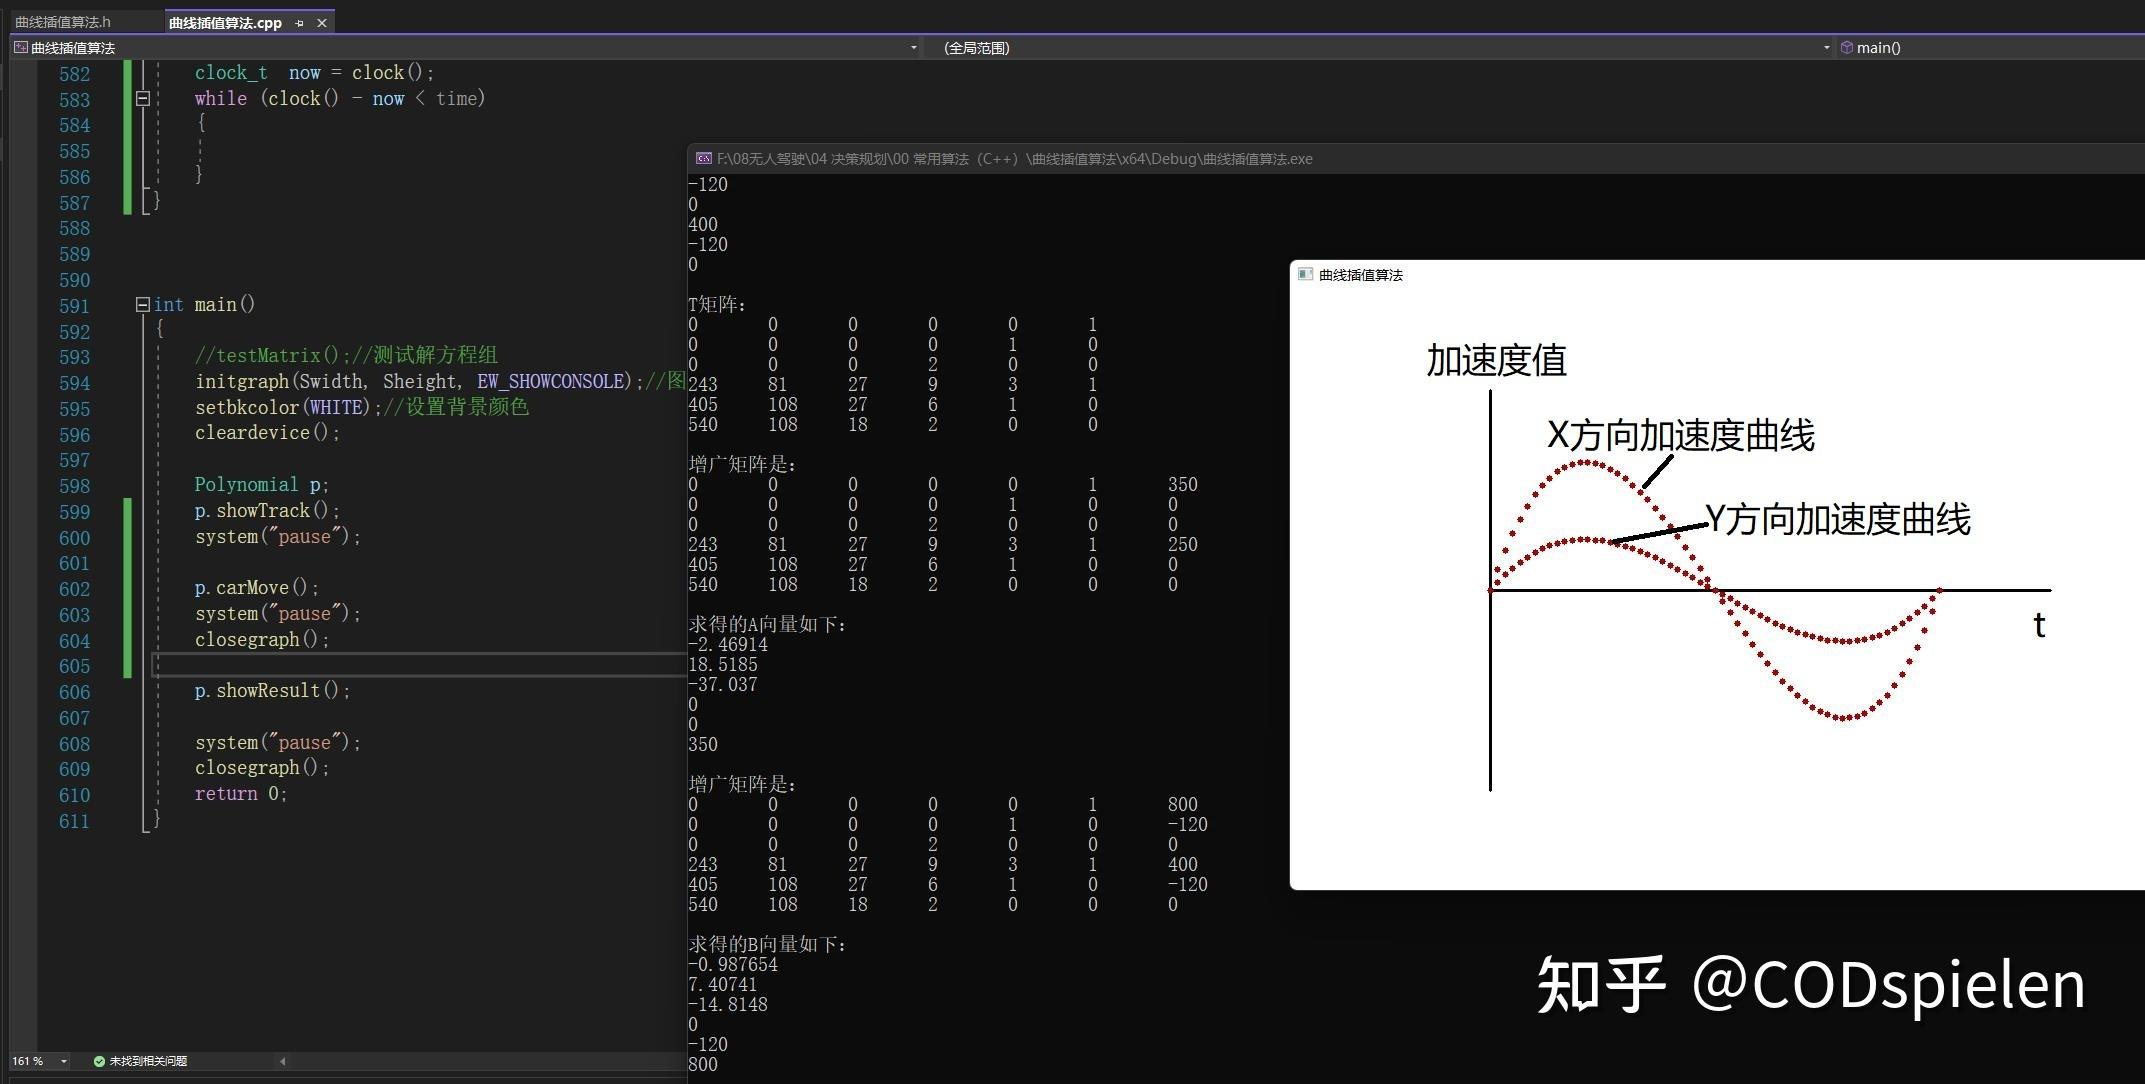The height and width of the screenshot is (1084, 2145).
Task: Select the 曲线插值算法.cpp tab
Action: click(227, 22)
